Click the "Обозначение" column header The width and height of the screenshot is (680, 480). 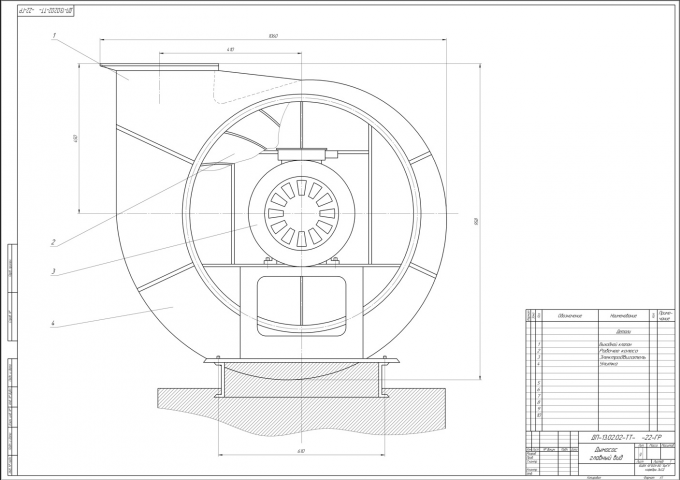point(570,316)
